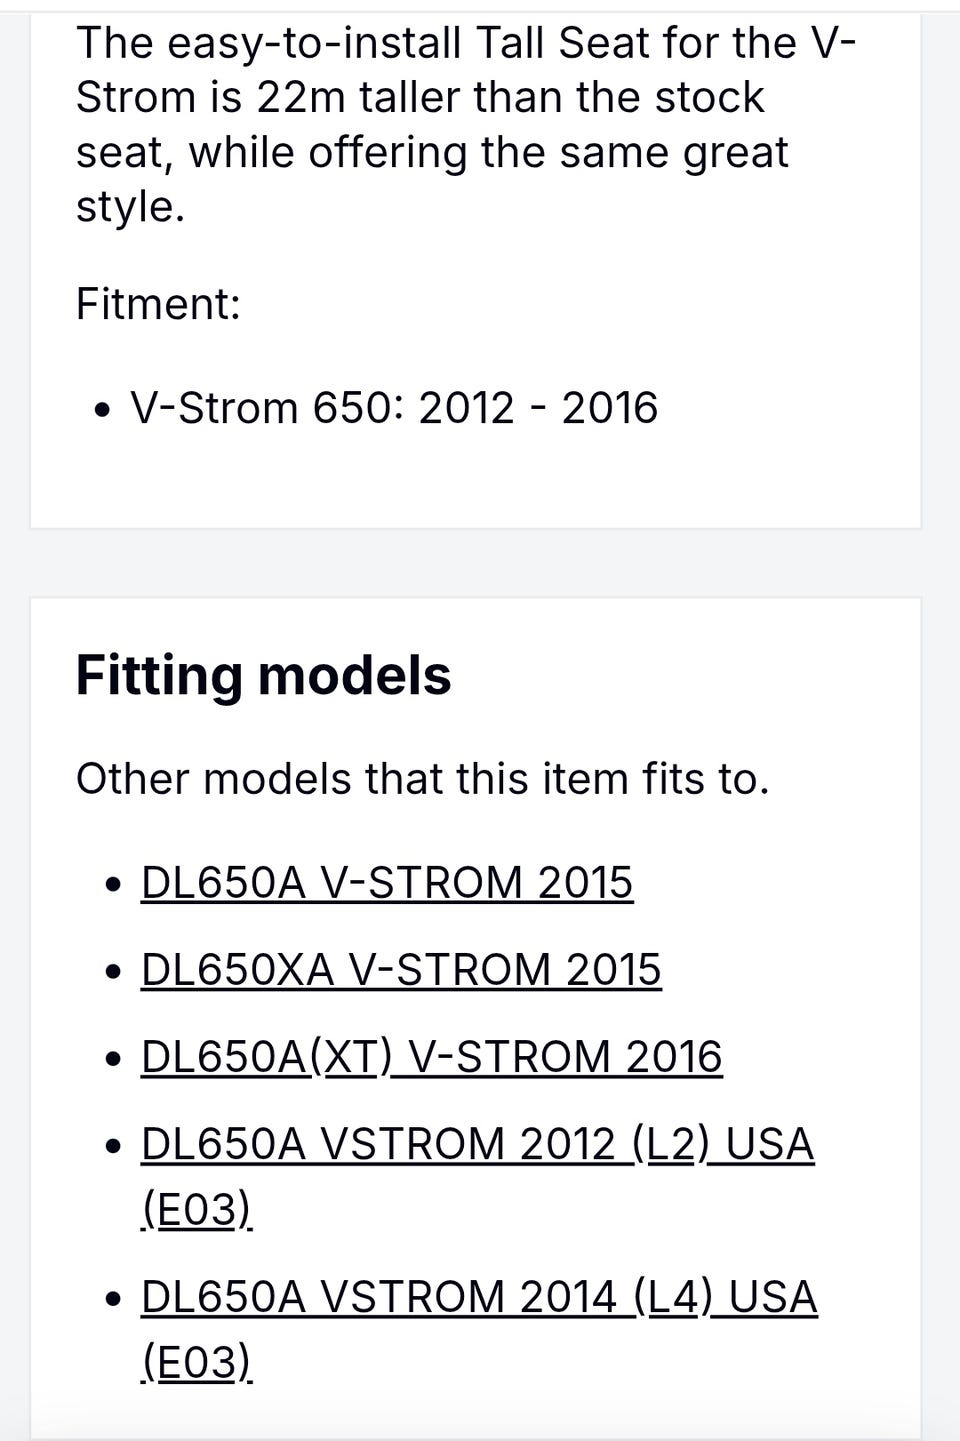The width and height of the screenshot is (960, 1441).
Task: Click the "Fitting models" heading
Action: 263,675
